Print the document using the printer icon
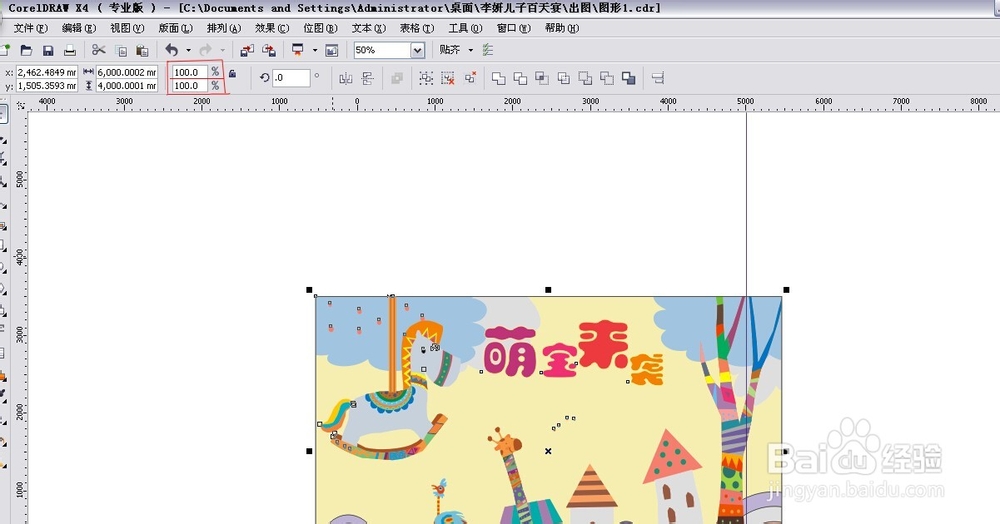1000x524 pixels. point(70,50)
